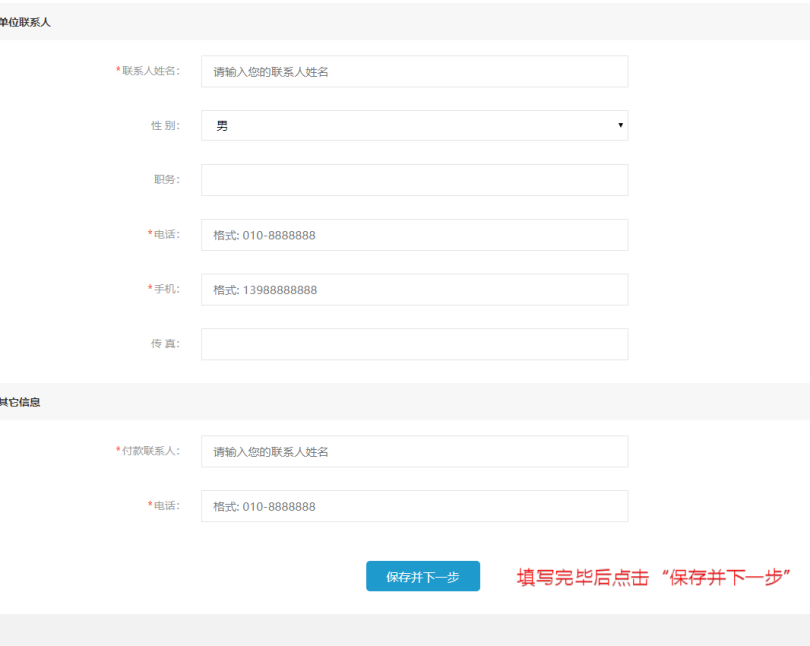Focus the 付款联系人 input field
Screen dimensions: 810x646
(x=414, y=452)
